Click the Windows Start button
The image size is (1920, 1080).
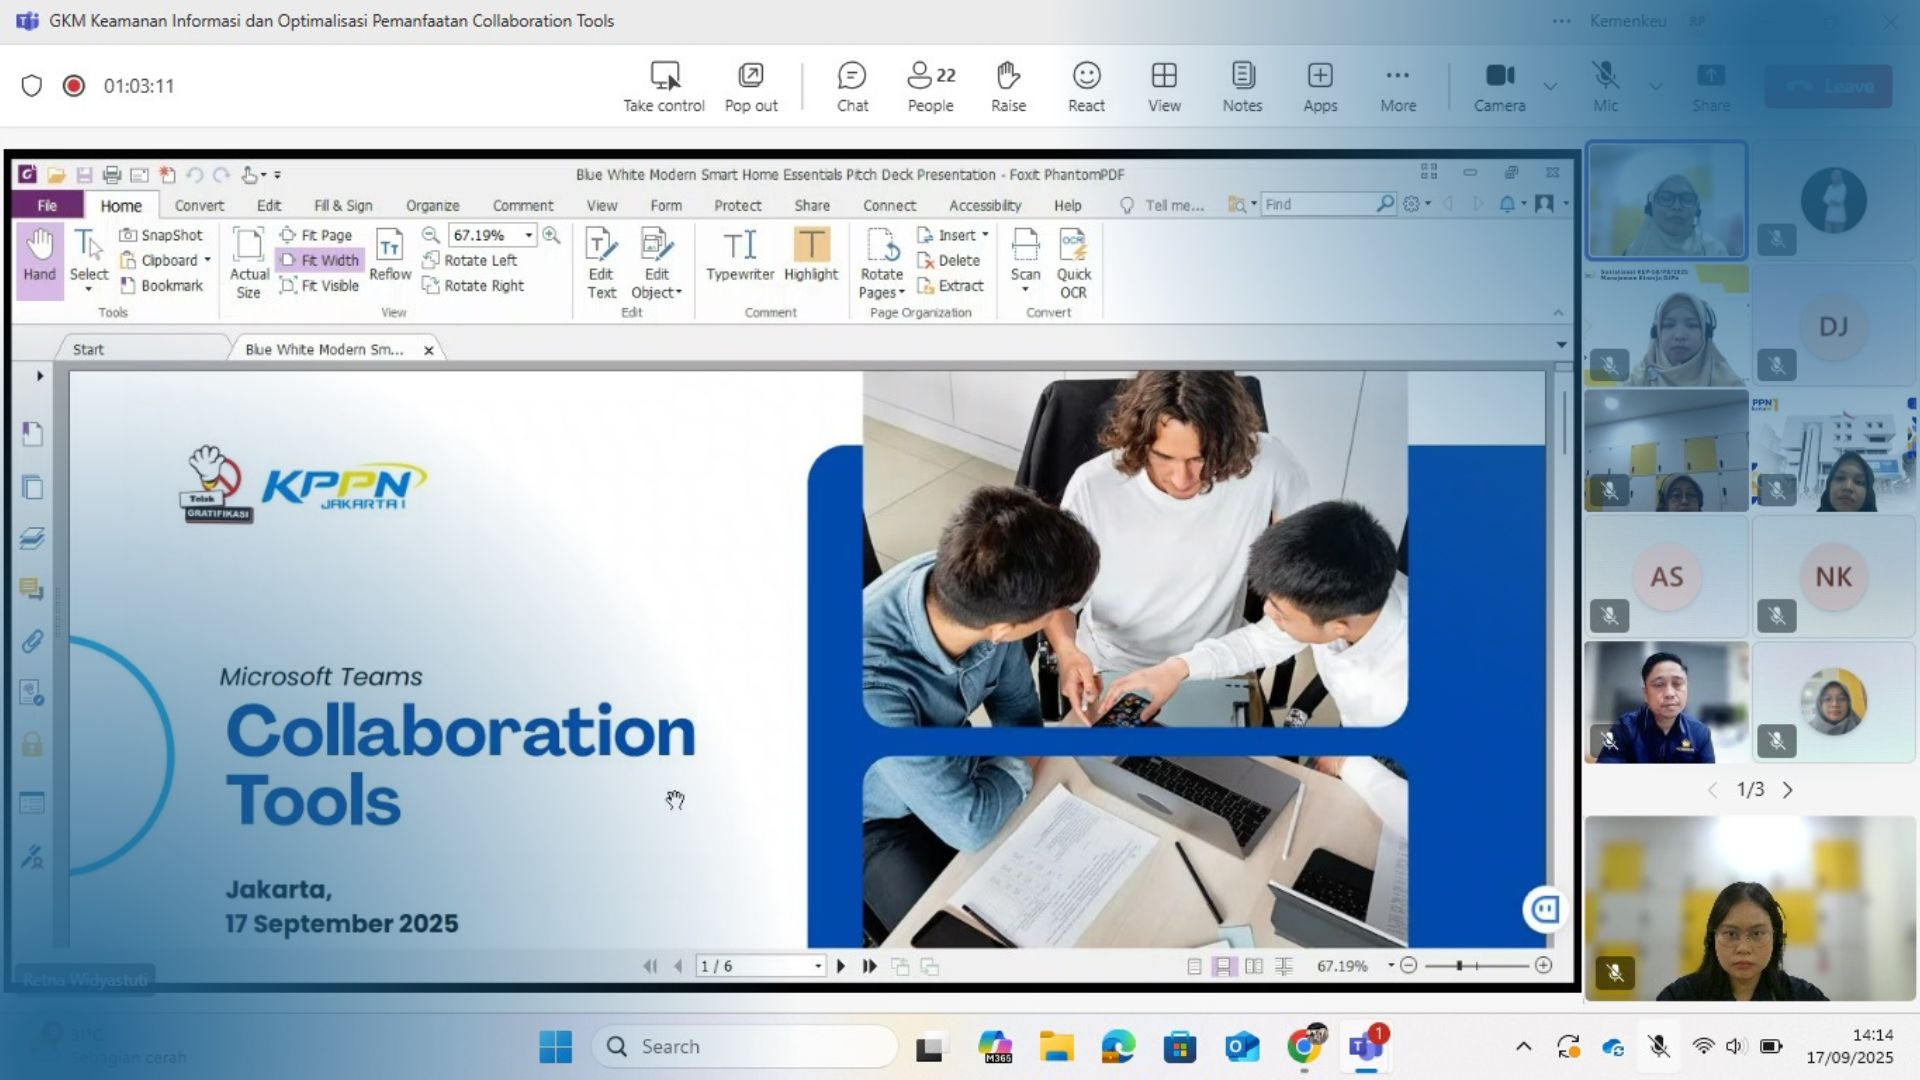[555, 1046]
